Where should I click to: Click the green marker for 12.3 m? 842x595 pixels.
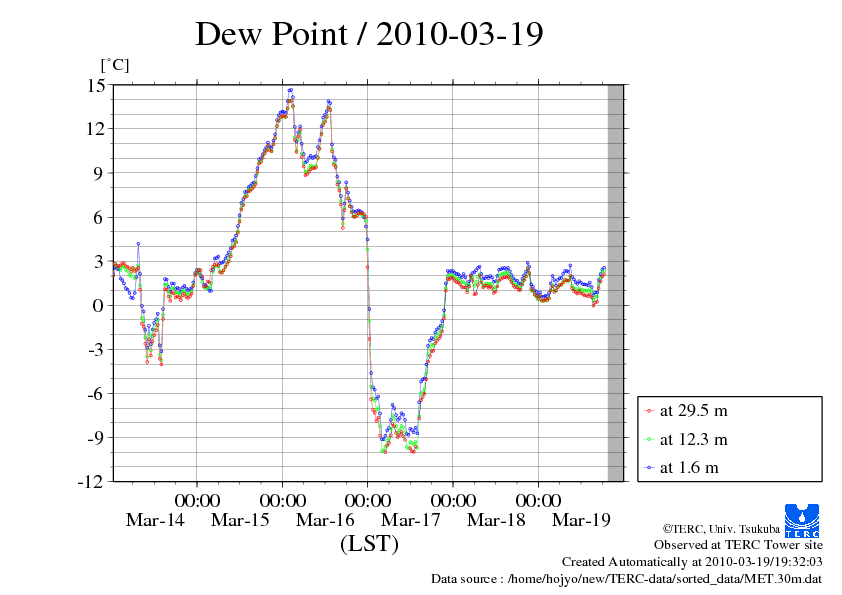[650, 439]
